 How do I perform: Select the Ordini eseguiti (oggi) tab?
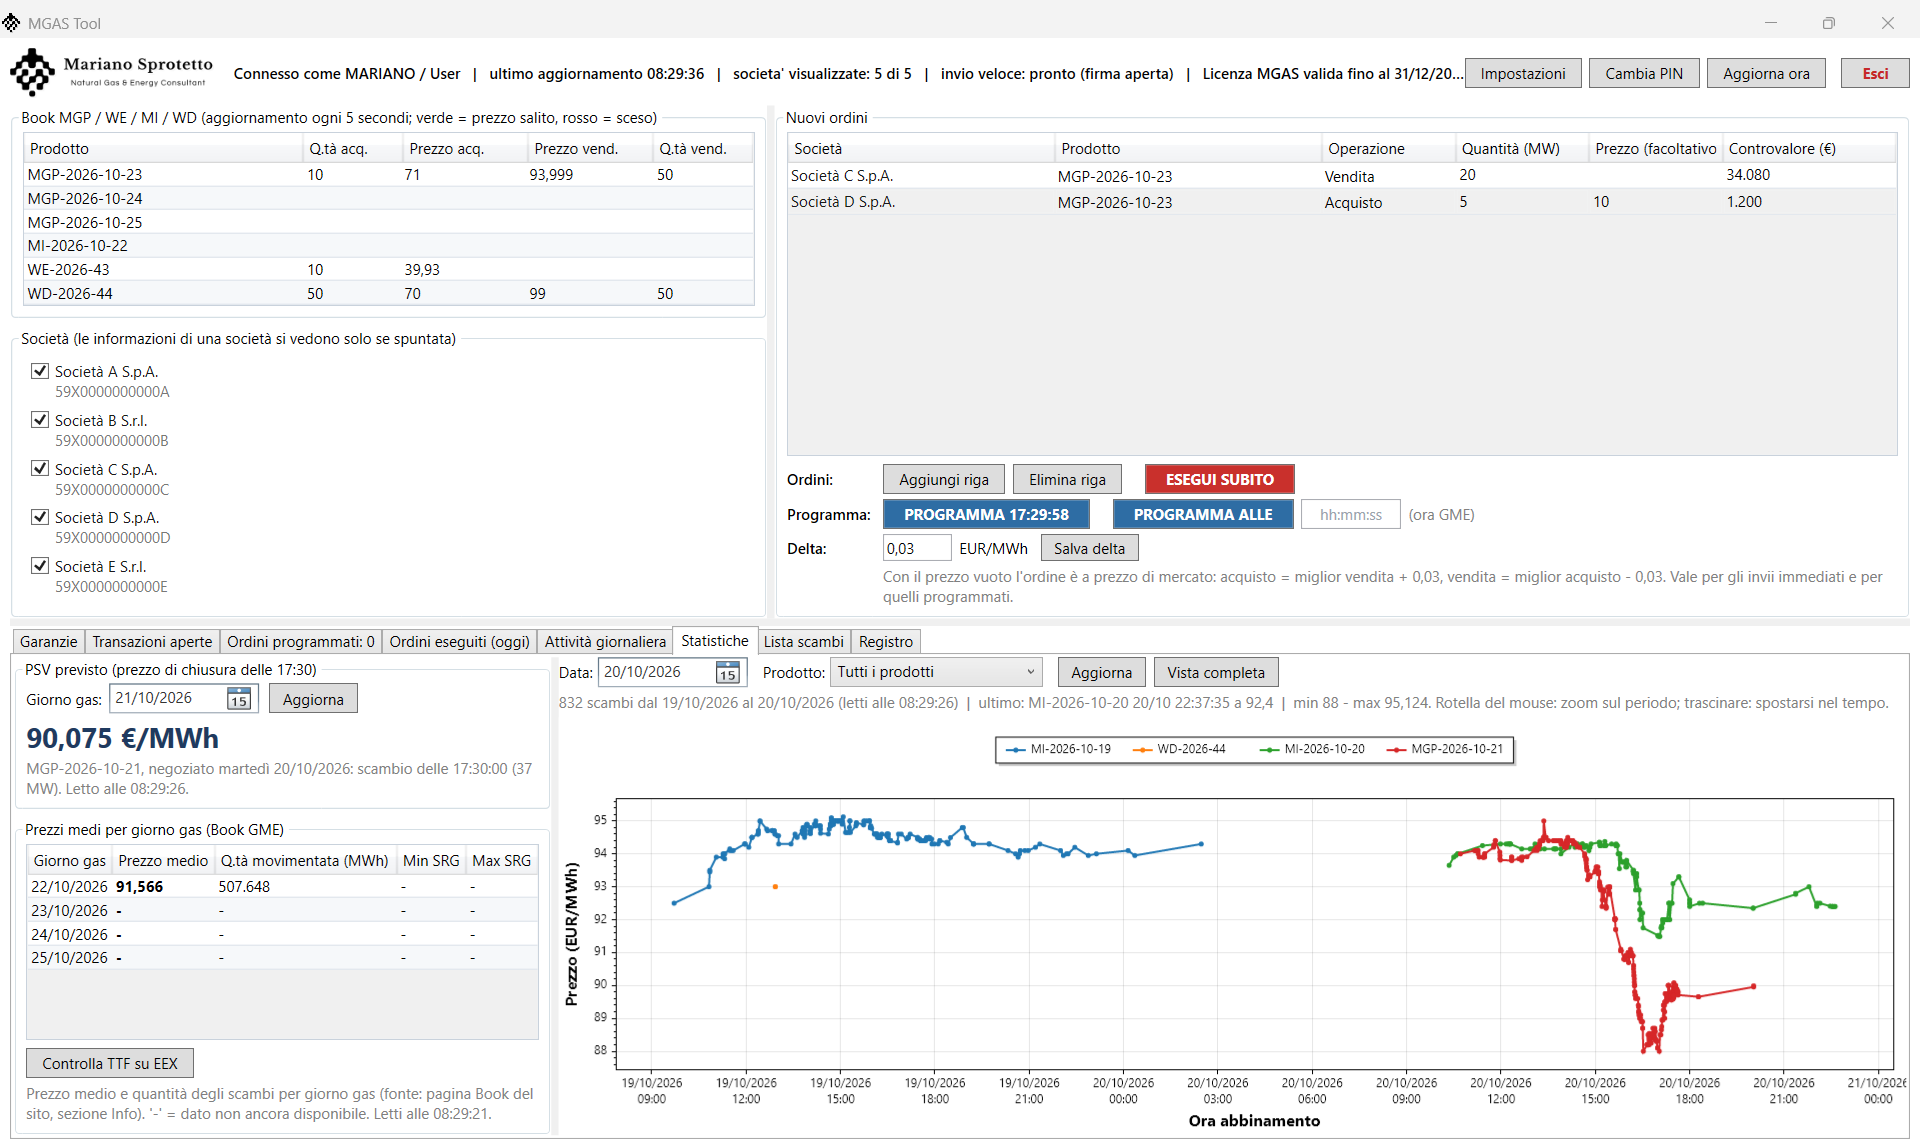[x=459, y=642]
